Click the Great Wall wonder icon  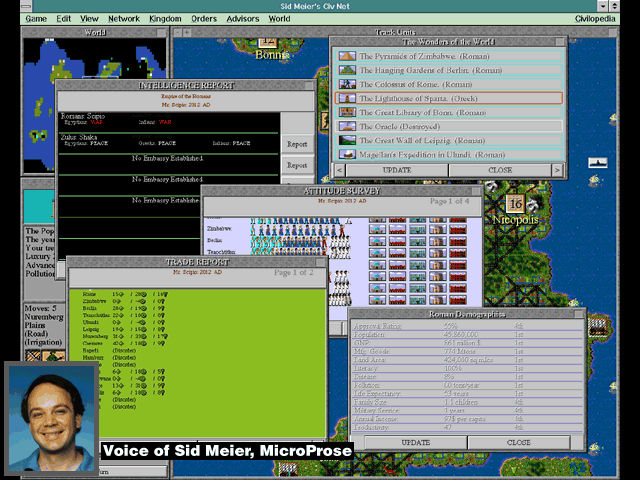pos(347,140)
